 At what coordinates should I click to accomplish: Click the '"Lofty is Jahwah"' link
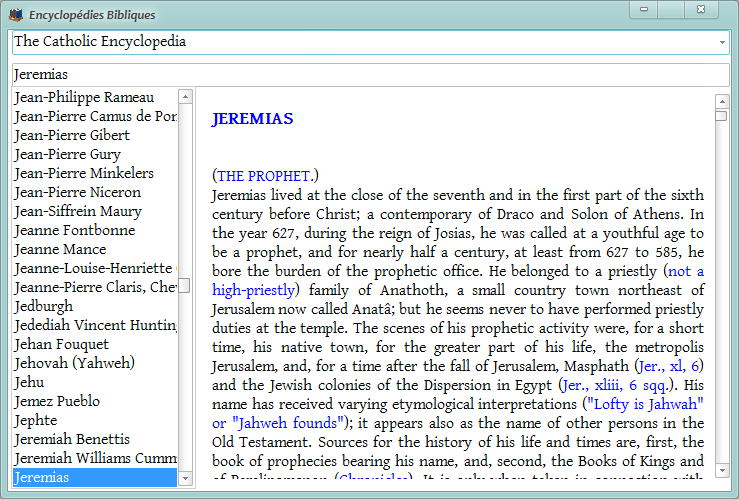(646, 404)
